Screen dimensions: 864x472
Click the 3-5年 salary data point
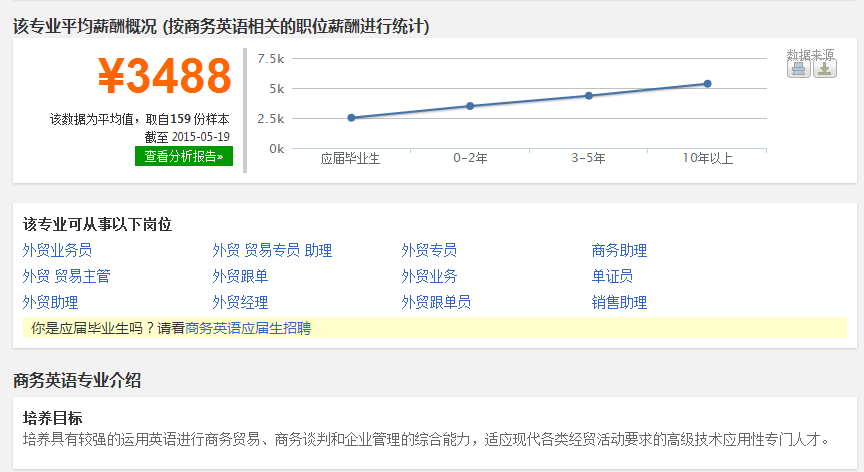(589, 96)
